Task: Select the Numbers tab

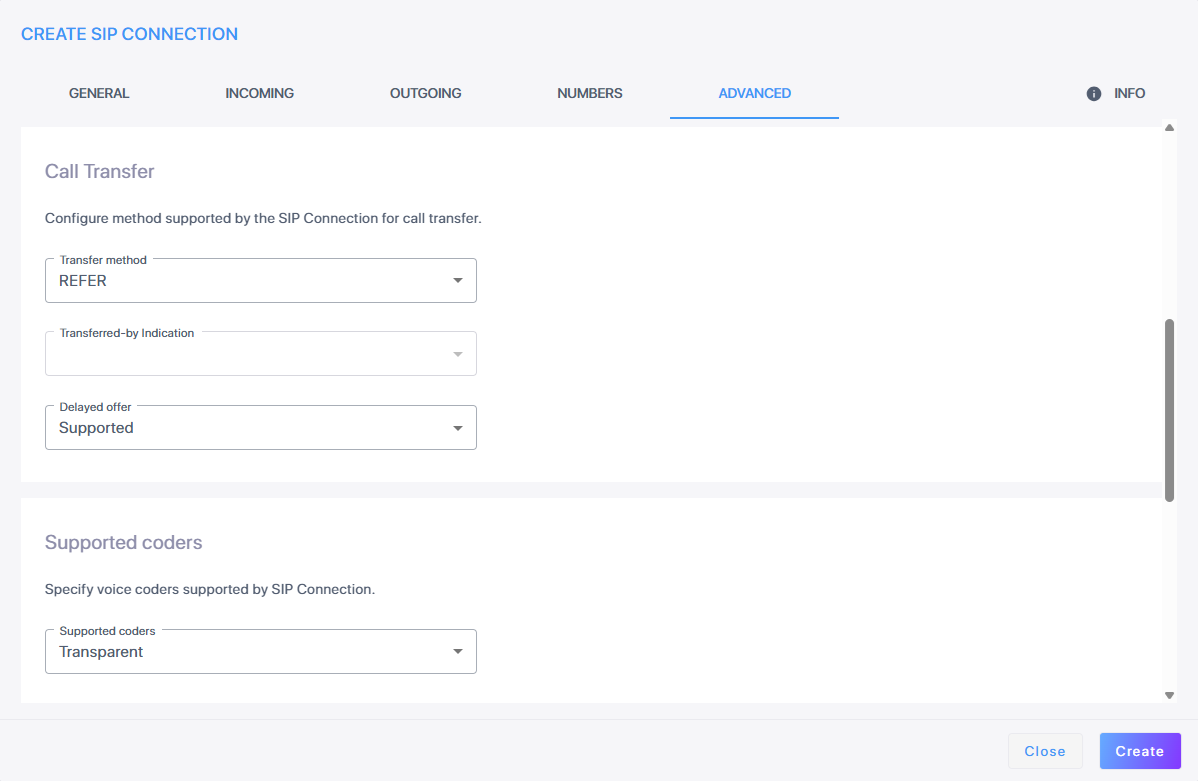Action: [590, 94]
